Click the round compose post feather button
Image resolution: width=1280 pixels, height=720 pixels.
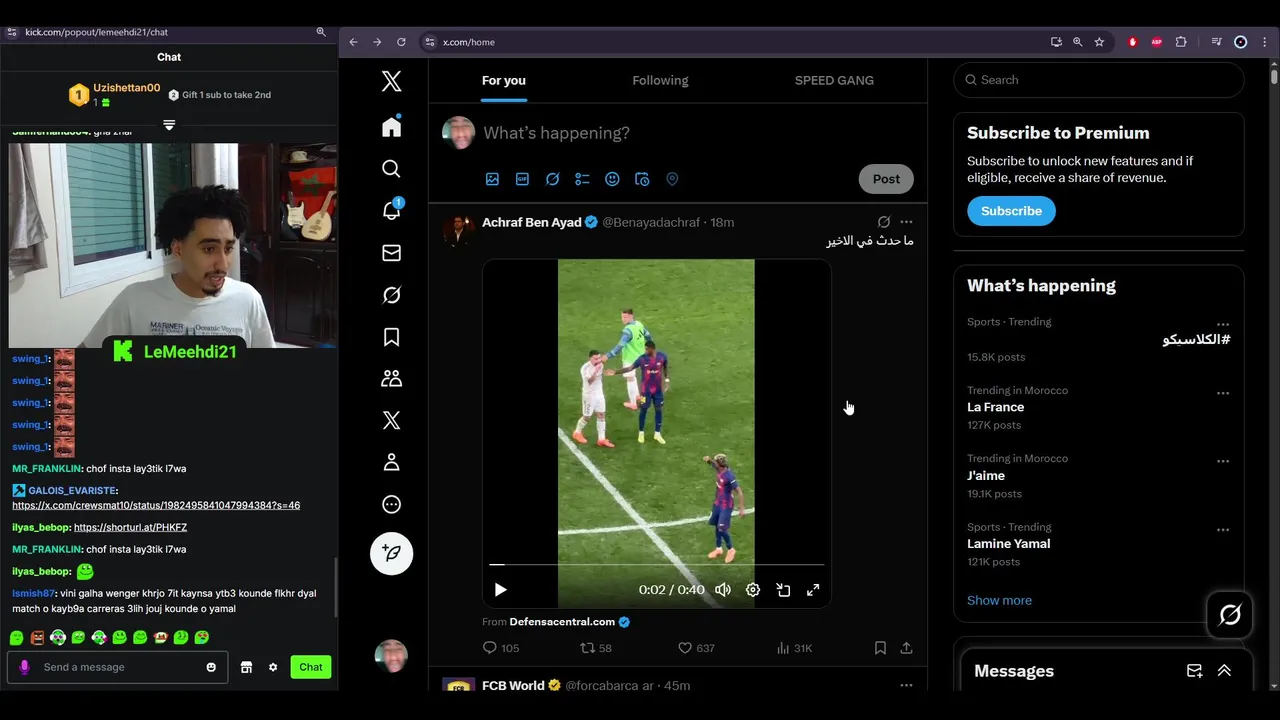(x=391, y=553)
